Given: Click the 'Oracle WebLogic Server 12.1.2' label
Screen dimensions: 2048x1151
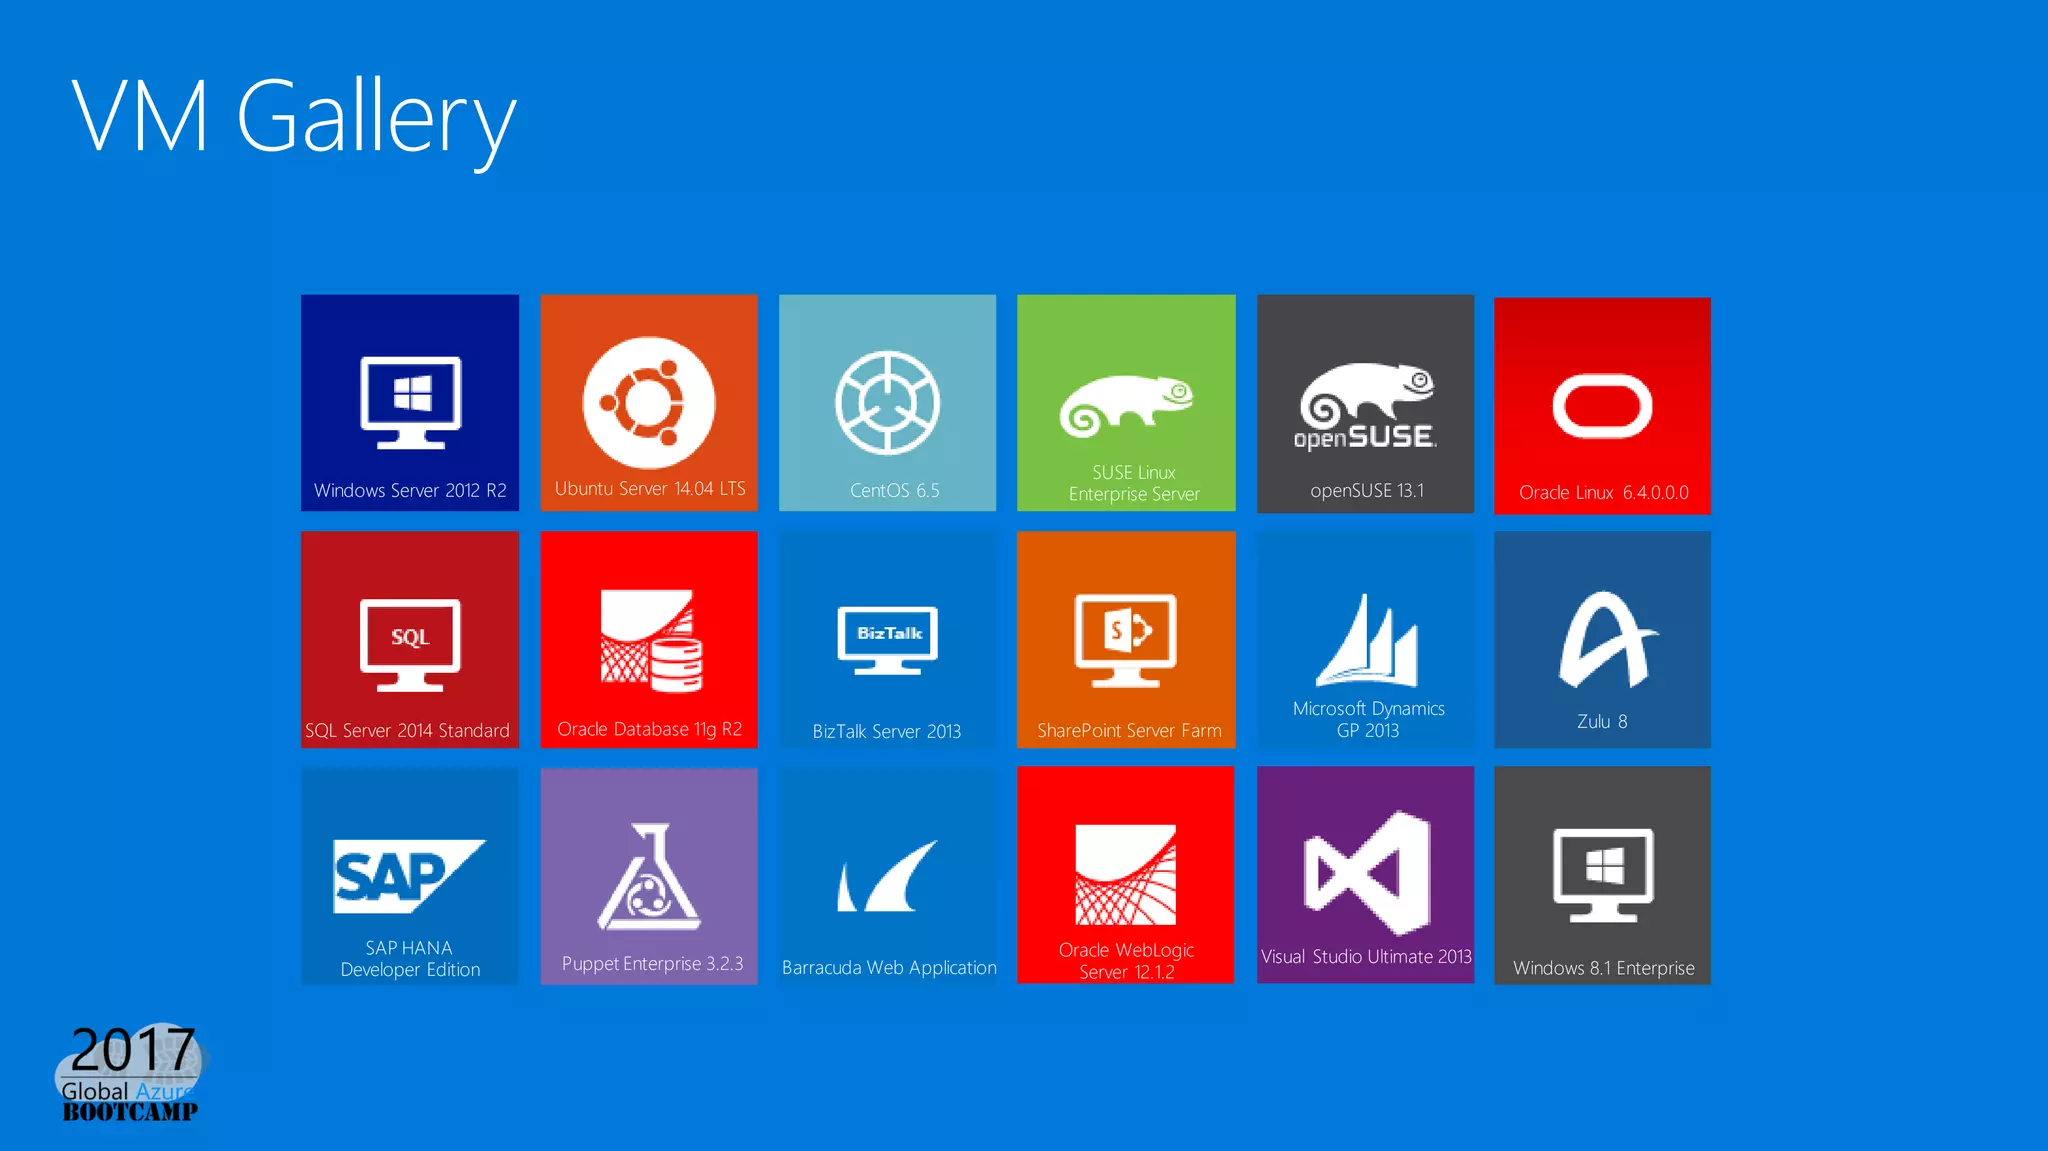Looking at the screenshot, I should coord(1127,960).
